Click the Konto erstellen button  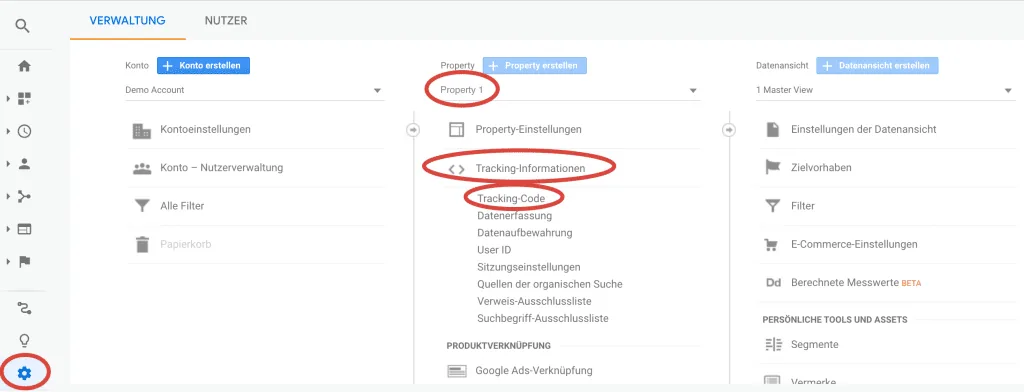pyautogui.click(x=203, y=65)
